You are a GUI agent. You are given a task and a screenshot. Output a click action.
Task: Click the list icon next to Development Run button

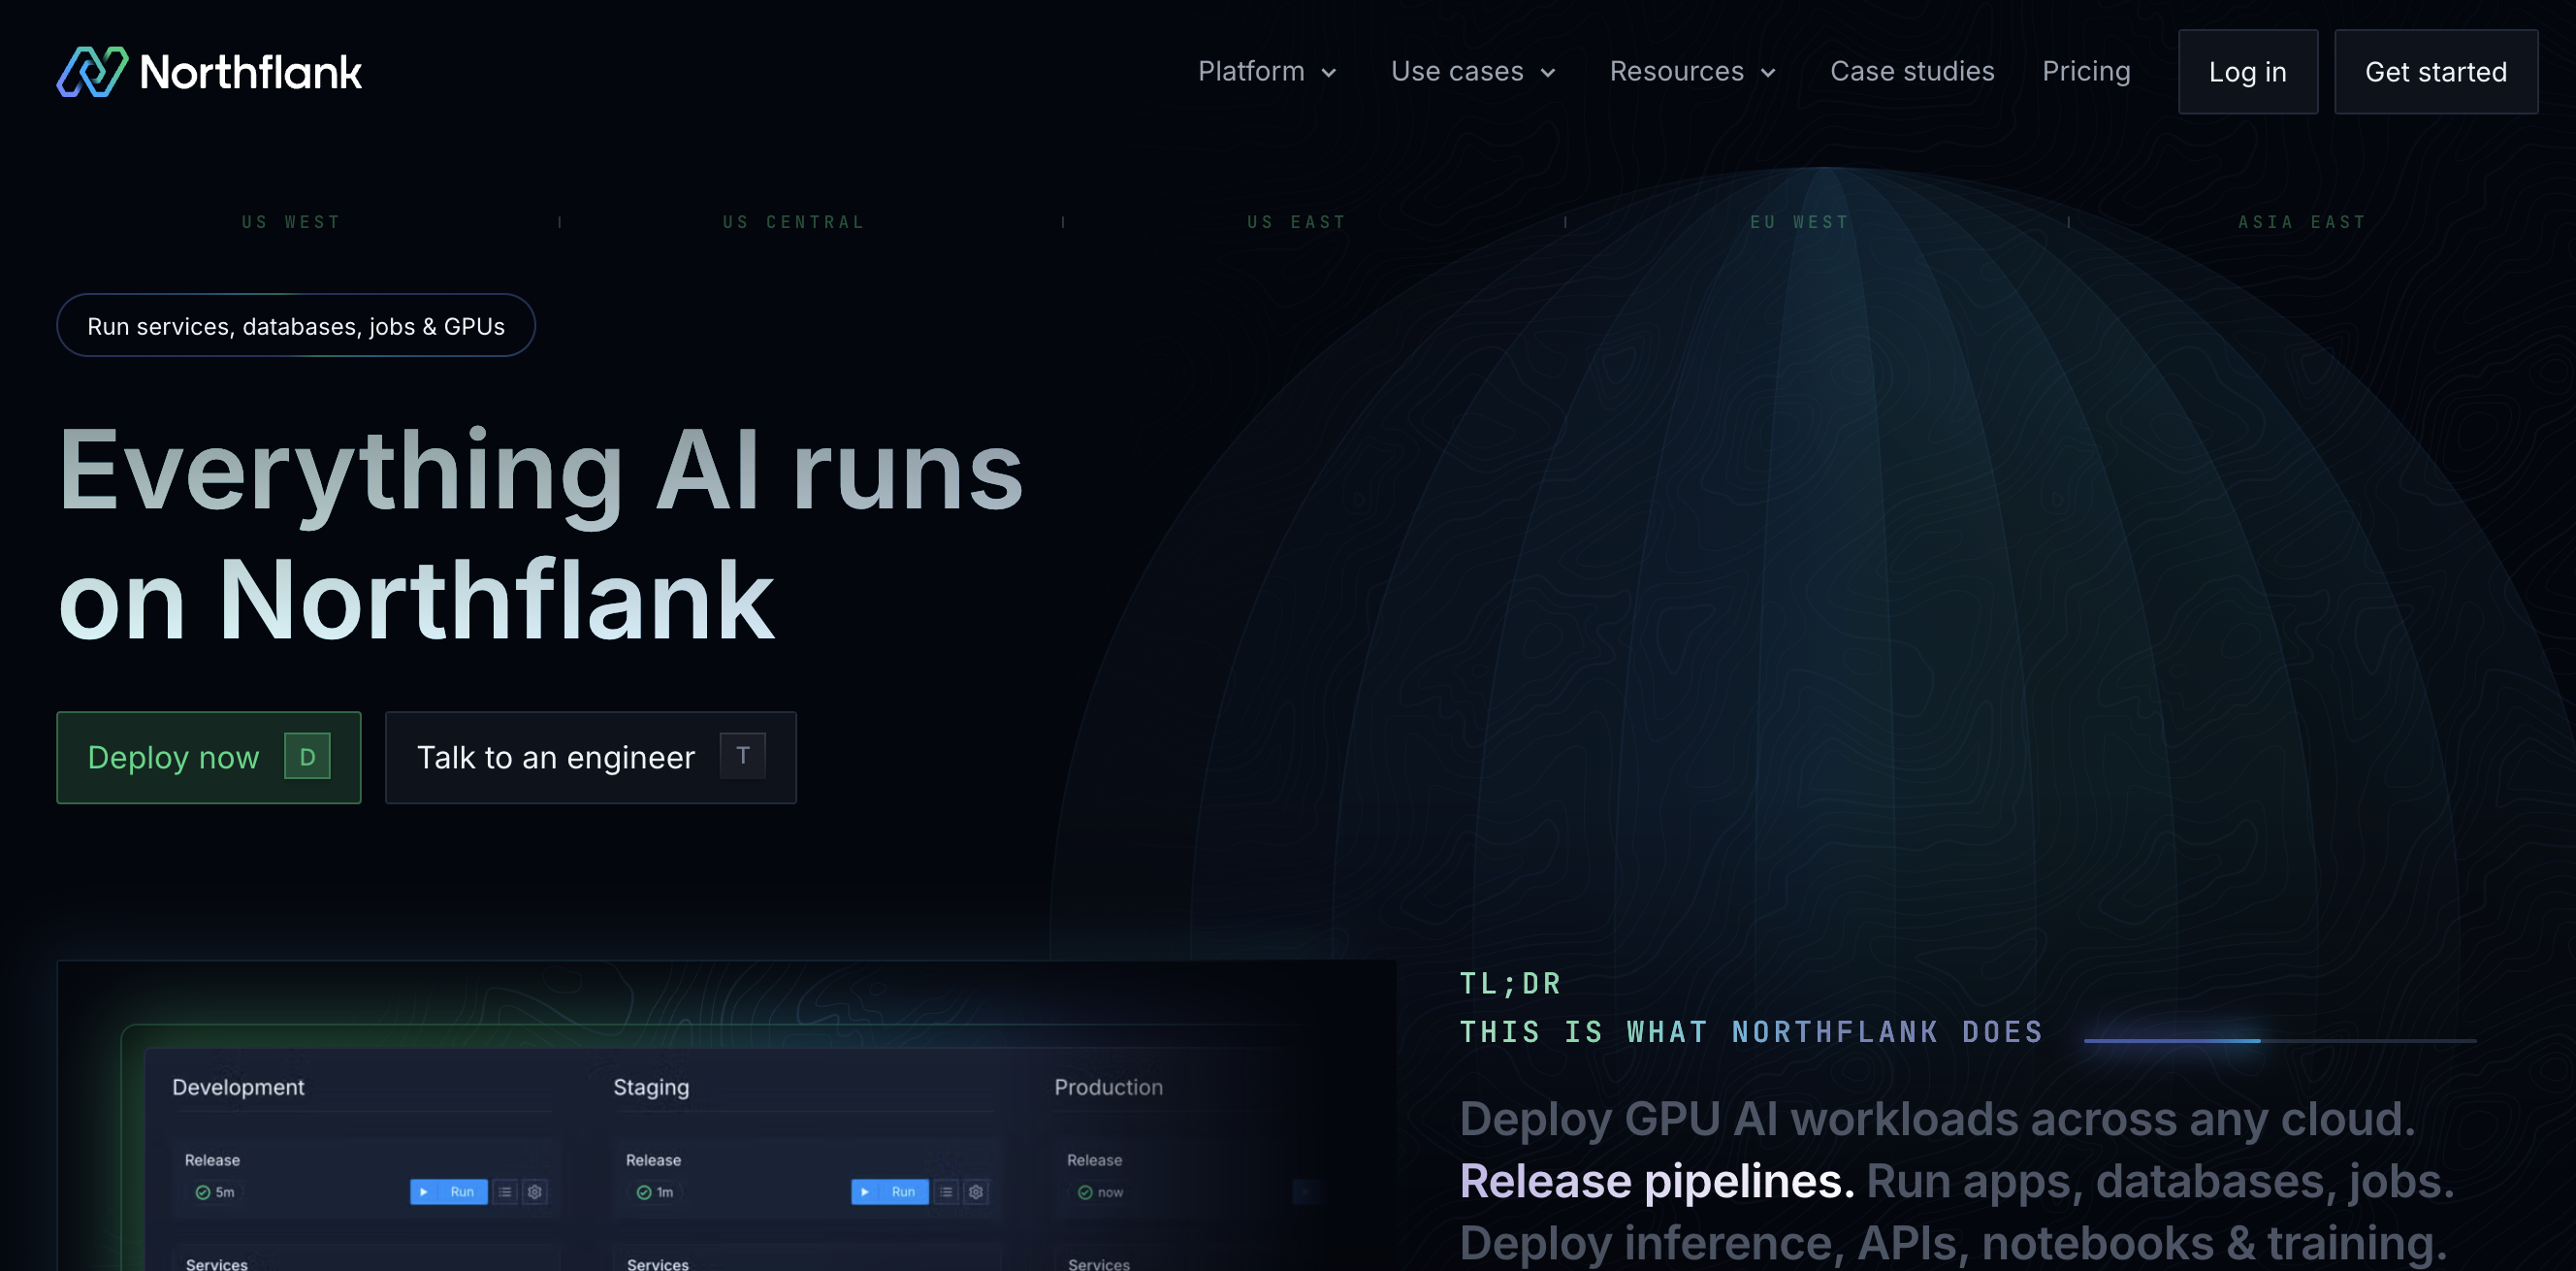point(507,1193)
